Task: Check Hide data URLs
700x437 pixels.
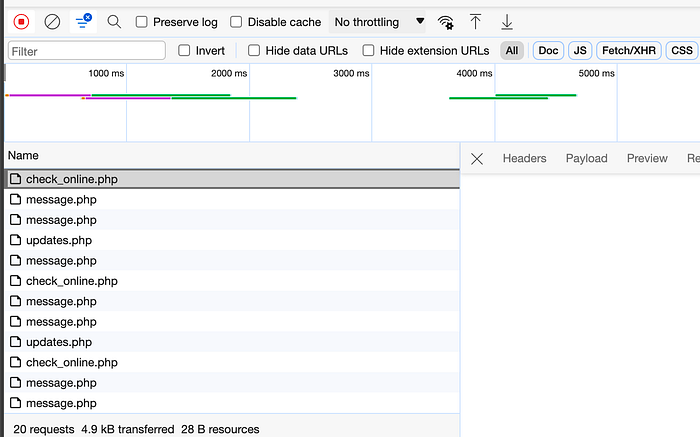Action: [x=254, y=50]
